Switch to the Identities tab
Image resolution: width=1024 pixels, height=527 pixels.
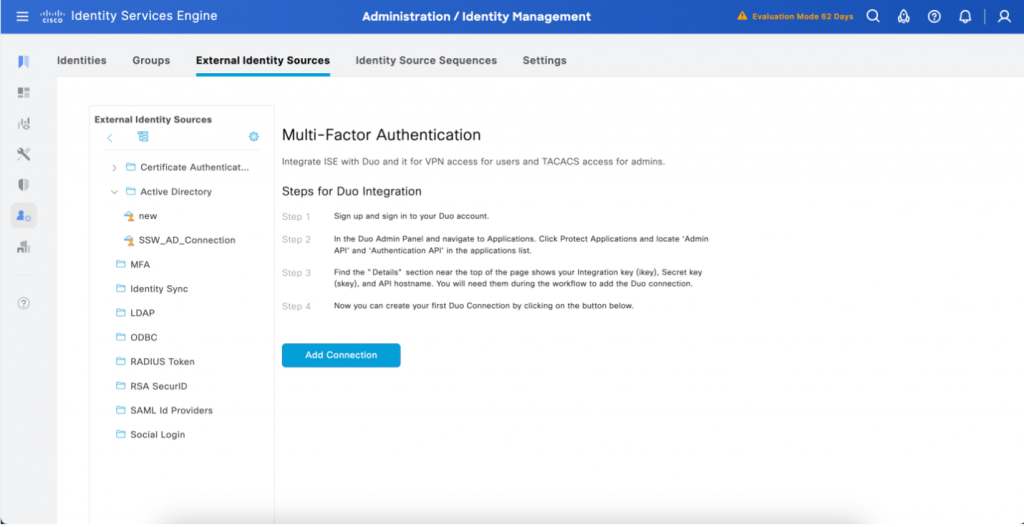(x=82, y=61)
